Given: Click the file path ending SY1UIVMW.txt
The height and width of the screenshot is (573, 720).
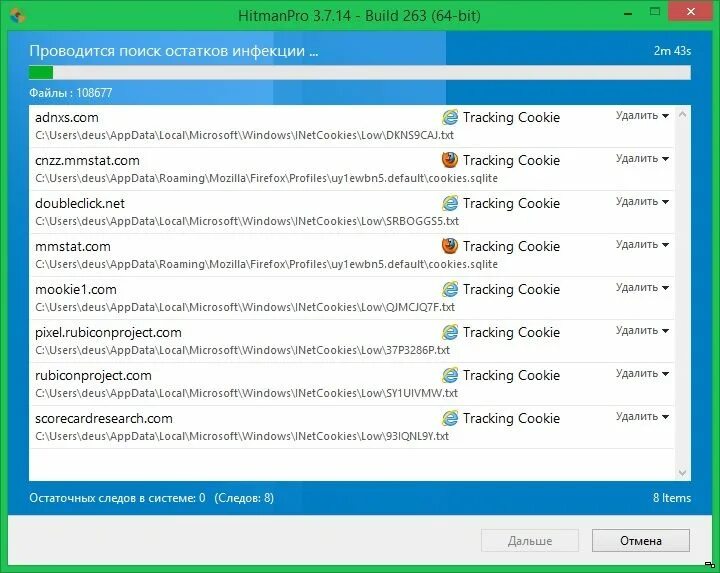Looking at the screenshot, I should 247,393.
